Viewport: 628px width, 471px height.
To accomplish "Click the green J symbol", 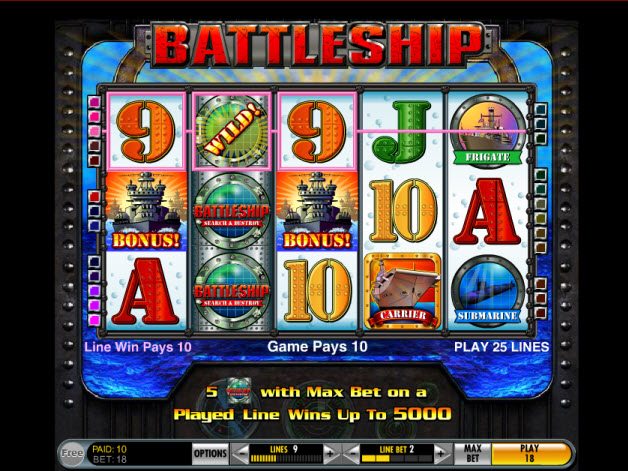I will 402,131.
